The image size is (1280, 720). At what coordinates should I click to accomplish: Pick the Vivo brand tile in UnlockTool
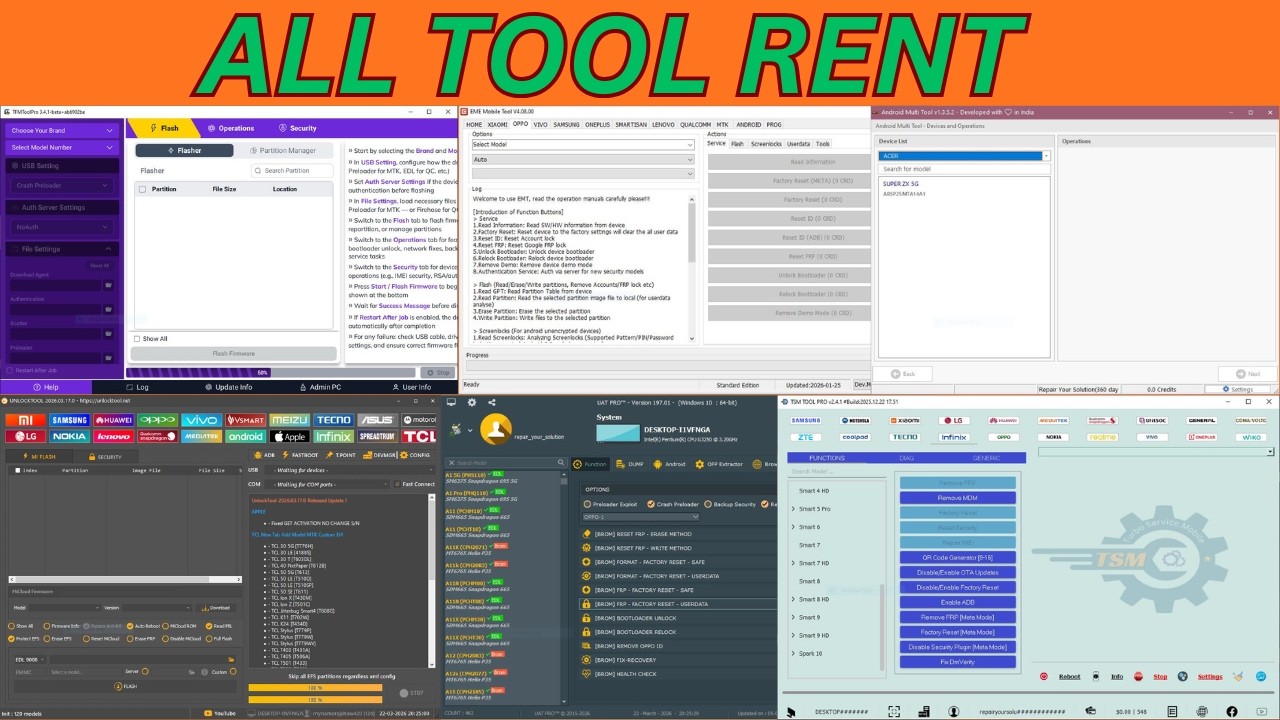(x=201, y=420)
